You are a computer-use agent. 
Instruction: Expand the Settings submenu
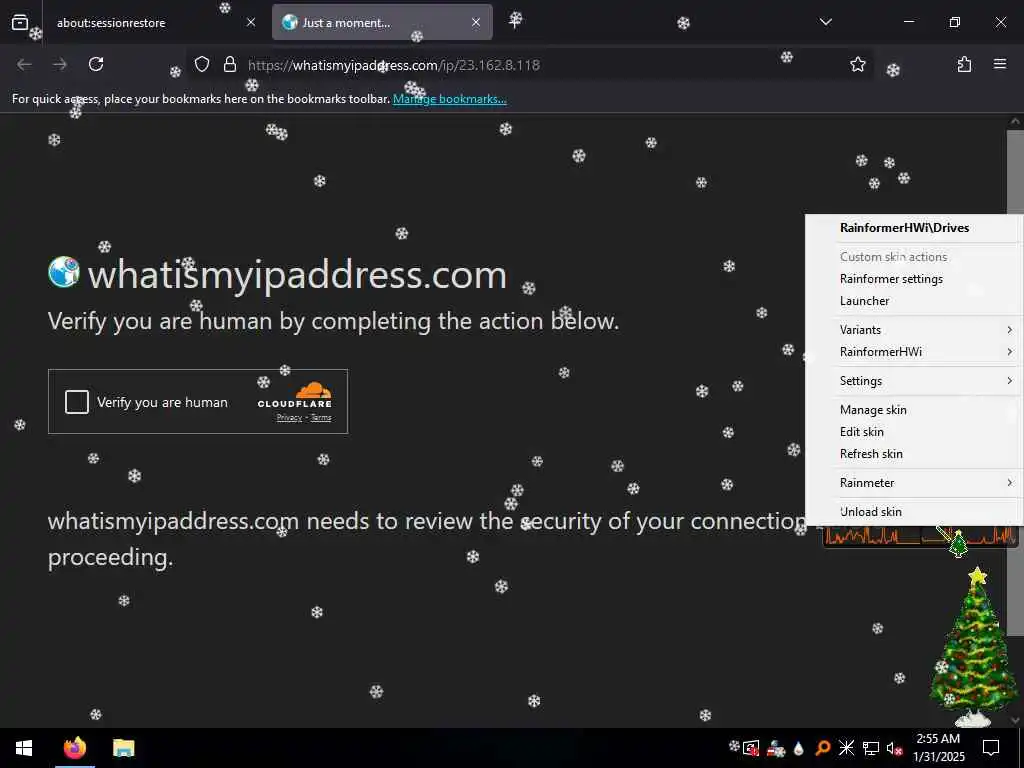coord(914,381)
